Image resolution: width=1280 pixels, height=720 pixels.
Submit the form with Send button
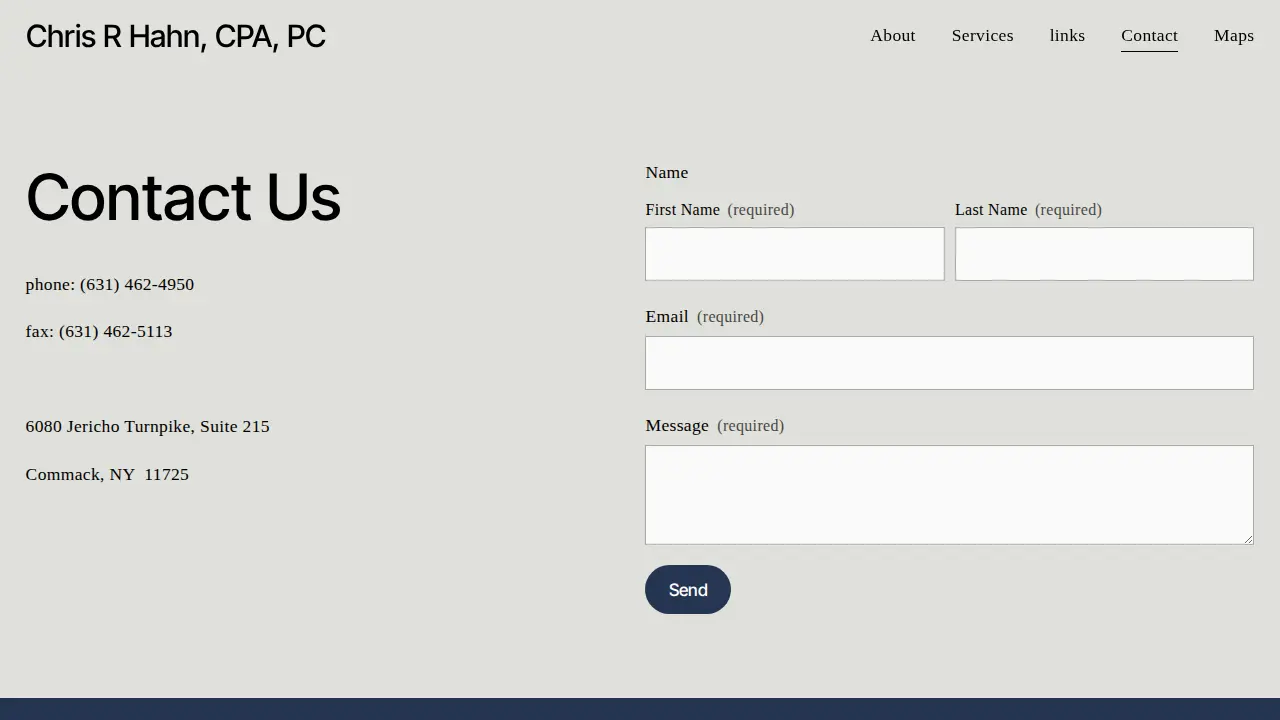[688, 590]
